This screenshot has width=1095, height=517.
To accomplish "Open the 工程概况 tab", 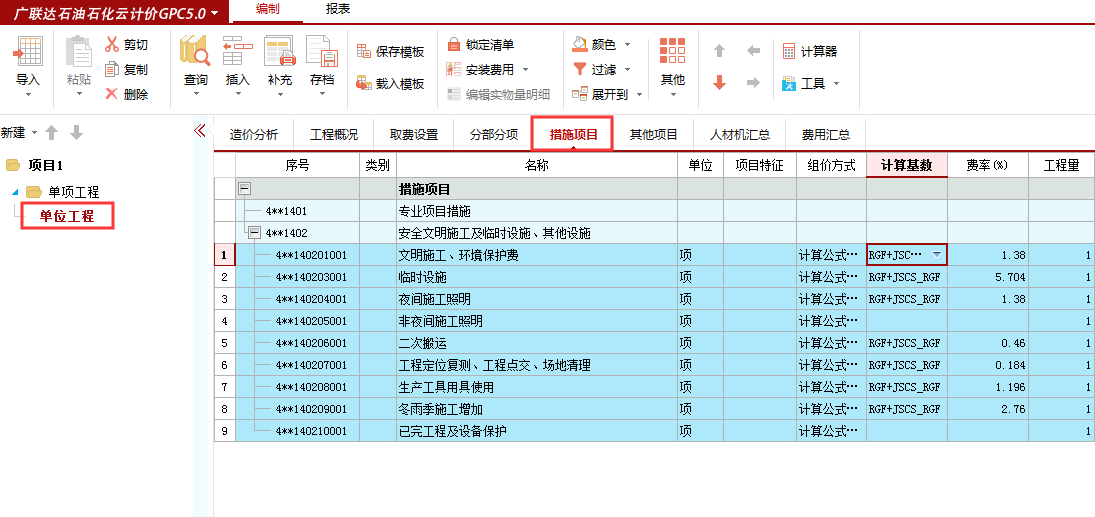I will tap(334, 135).
